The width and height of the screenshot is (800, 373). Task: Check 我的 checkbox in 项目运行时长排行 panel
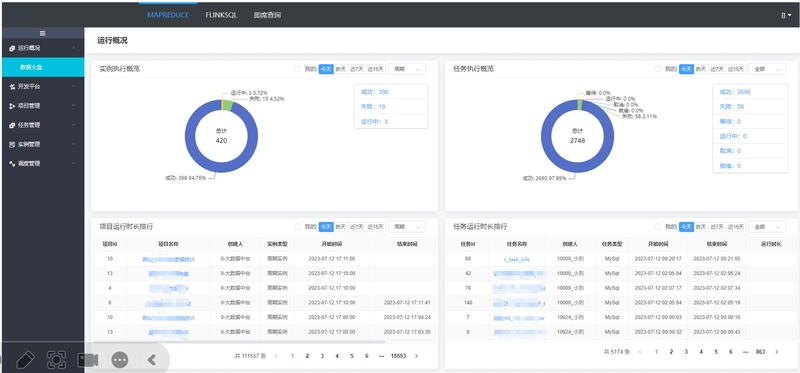[x=297, y=227]
